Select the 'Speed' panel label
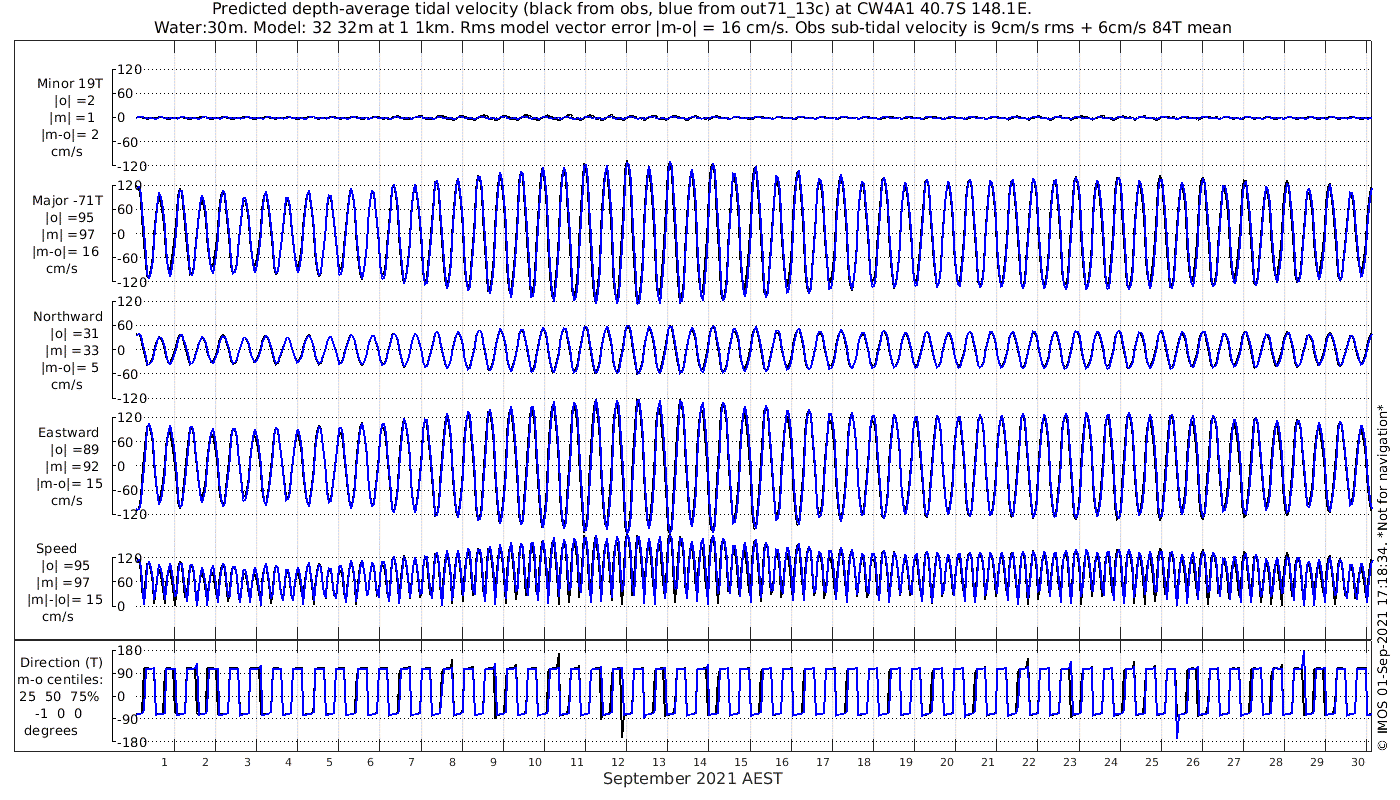1400x800 pixels. pyautogui.click(x=56, y=549)
